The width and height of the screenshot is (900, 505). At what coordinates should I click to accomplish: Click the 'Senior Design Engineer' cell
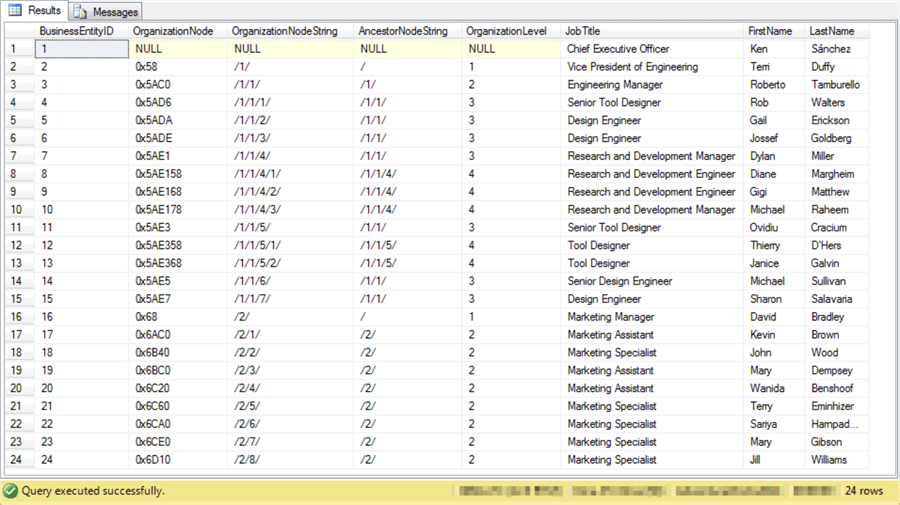652,281
